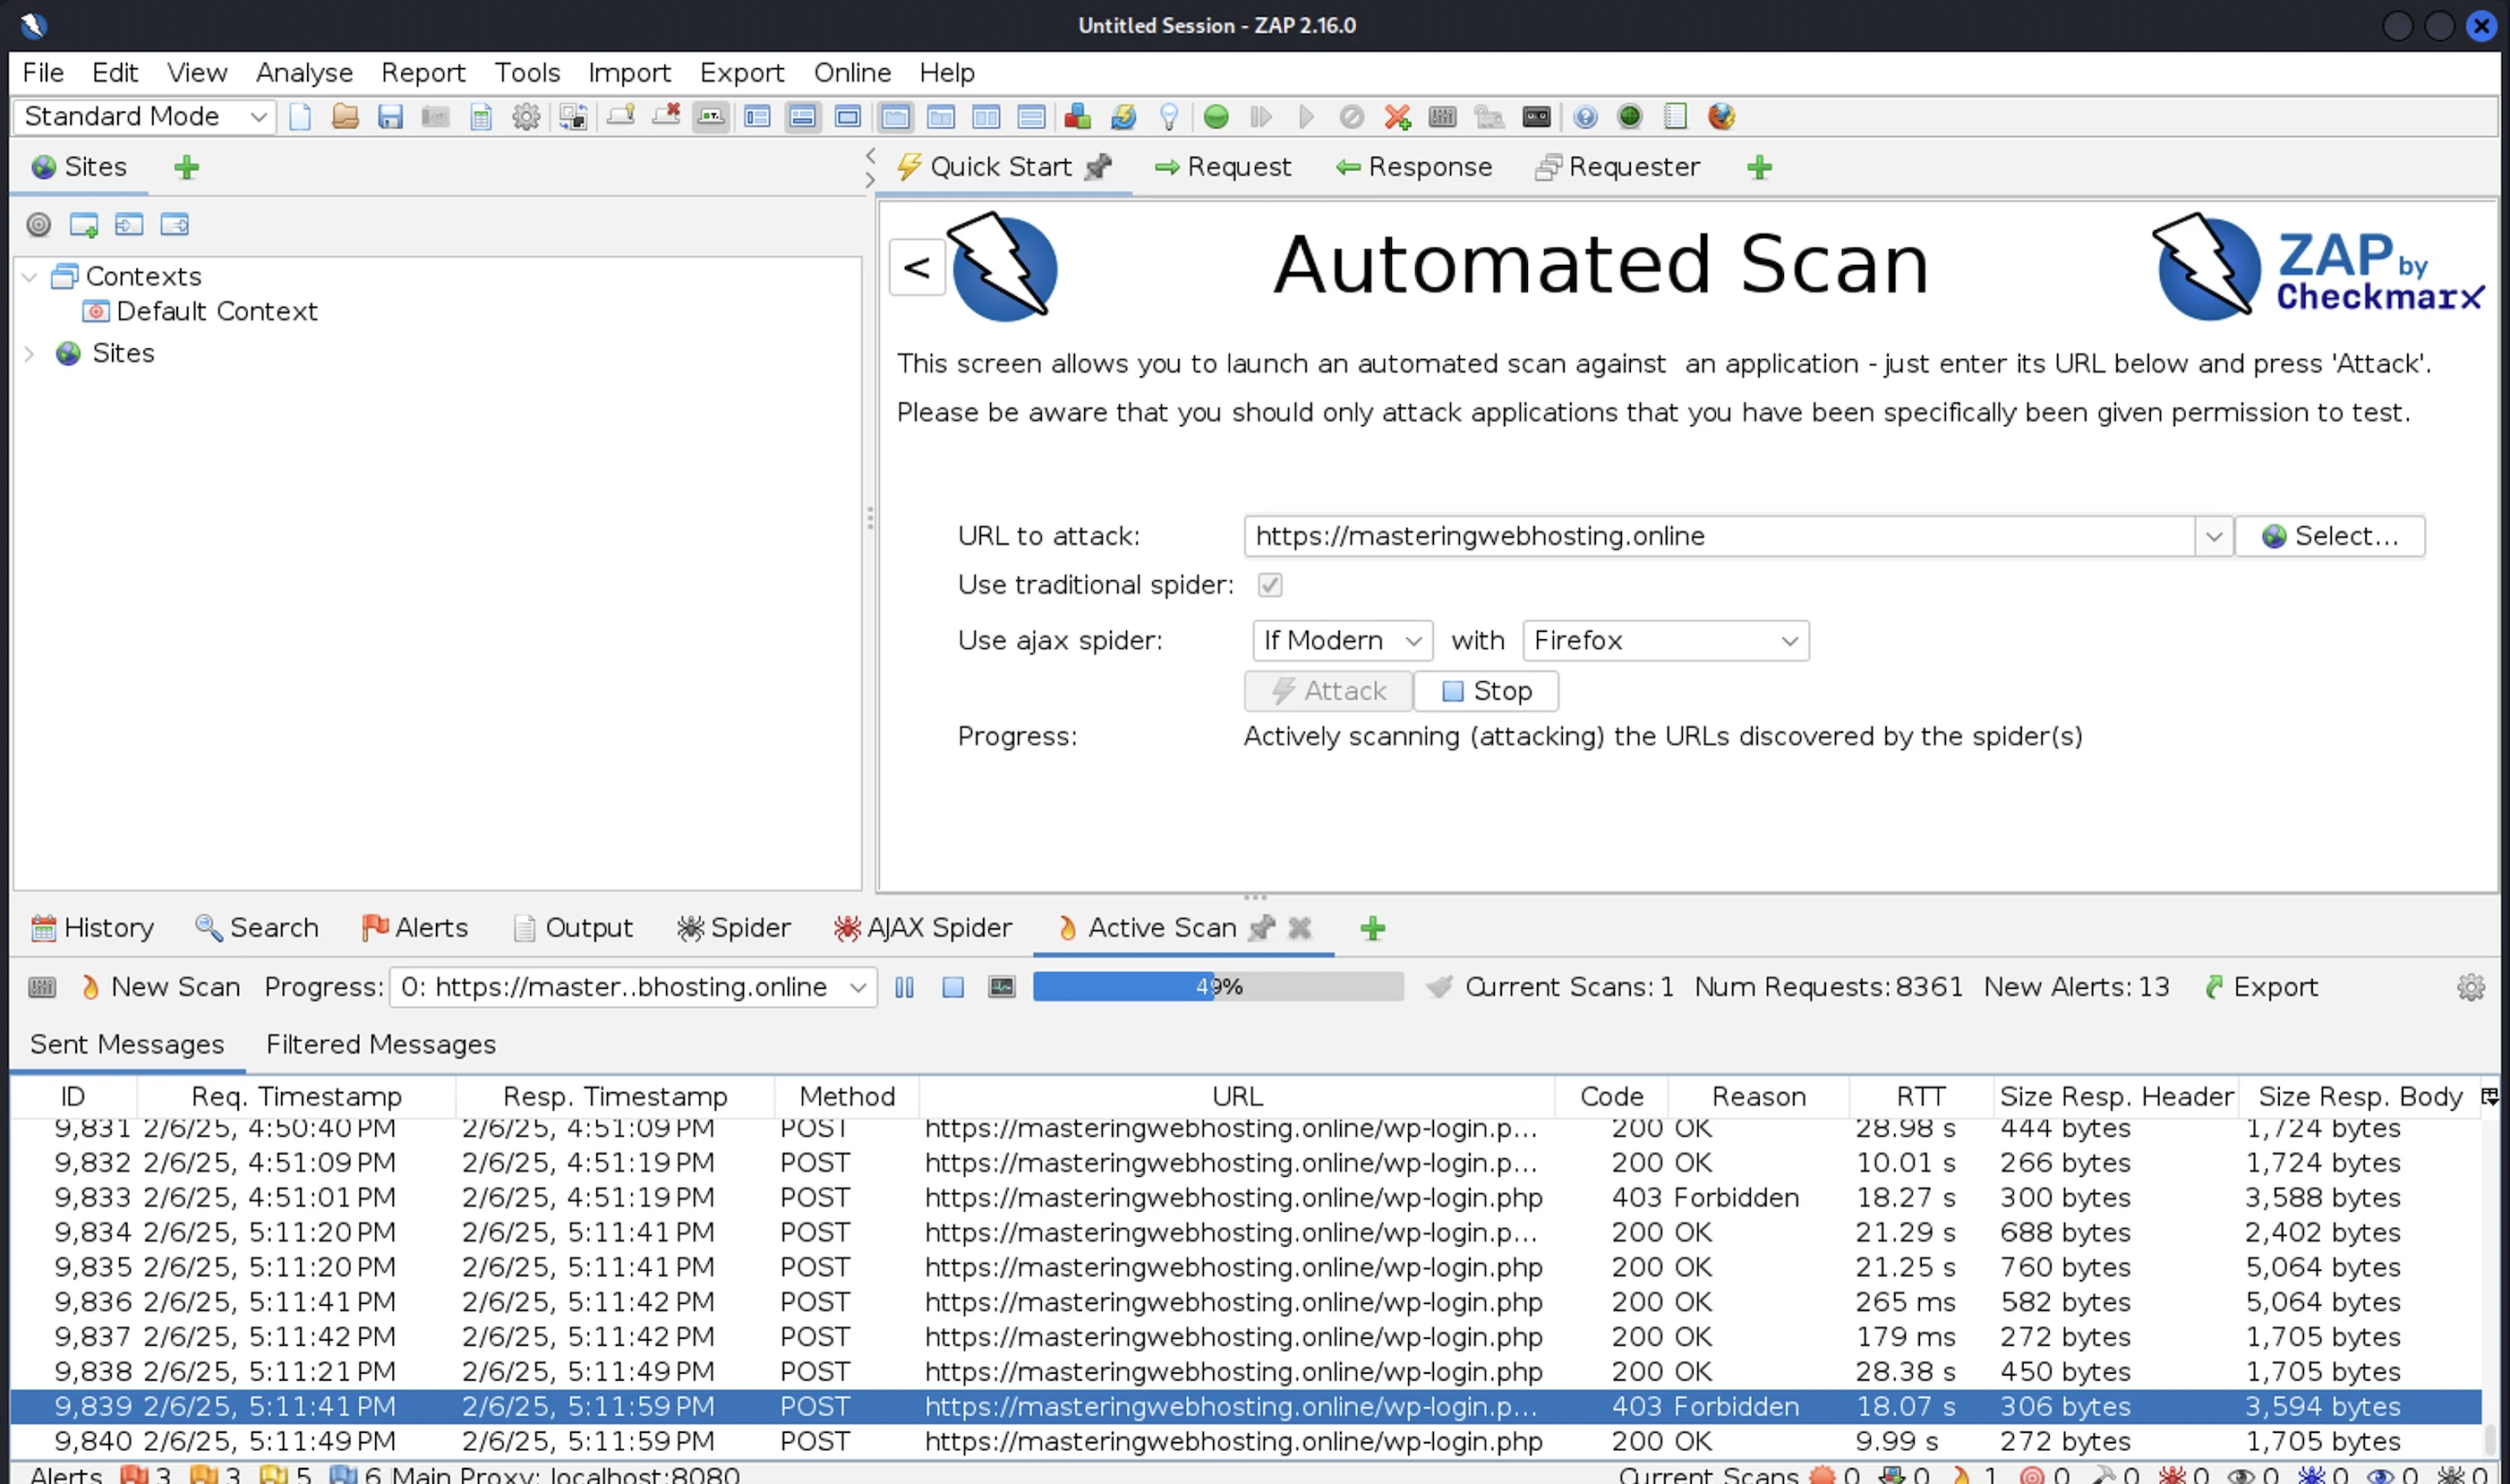Switch to the Alerts tab

pos(415,928)
